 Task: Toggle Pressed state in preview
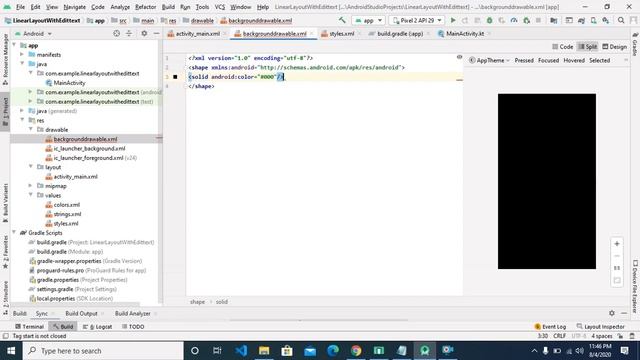[524, 60]
